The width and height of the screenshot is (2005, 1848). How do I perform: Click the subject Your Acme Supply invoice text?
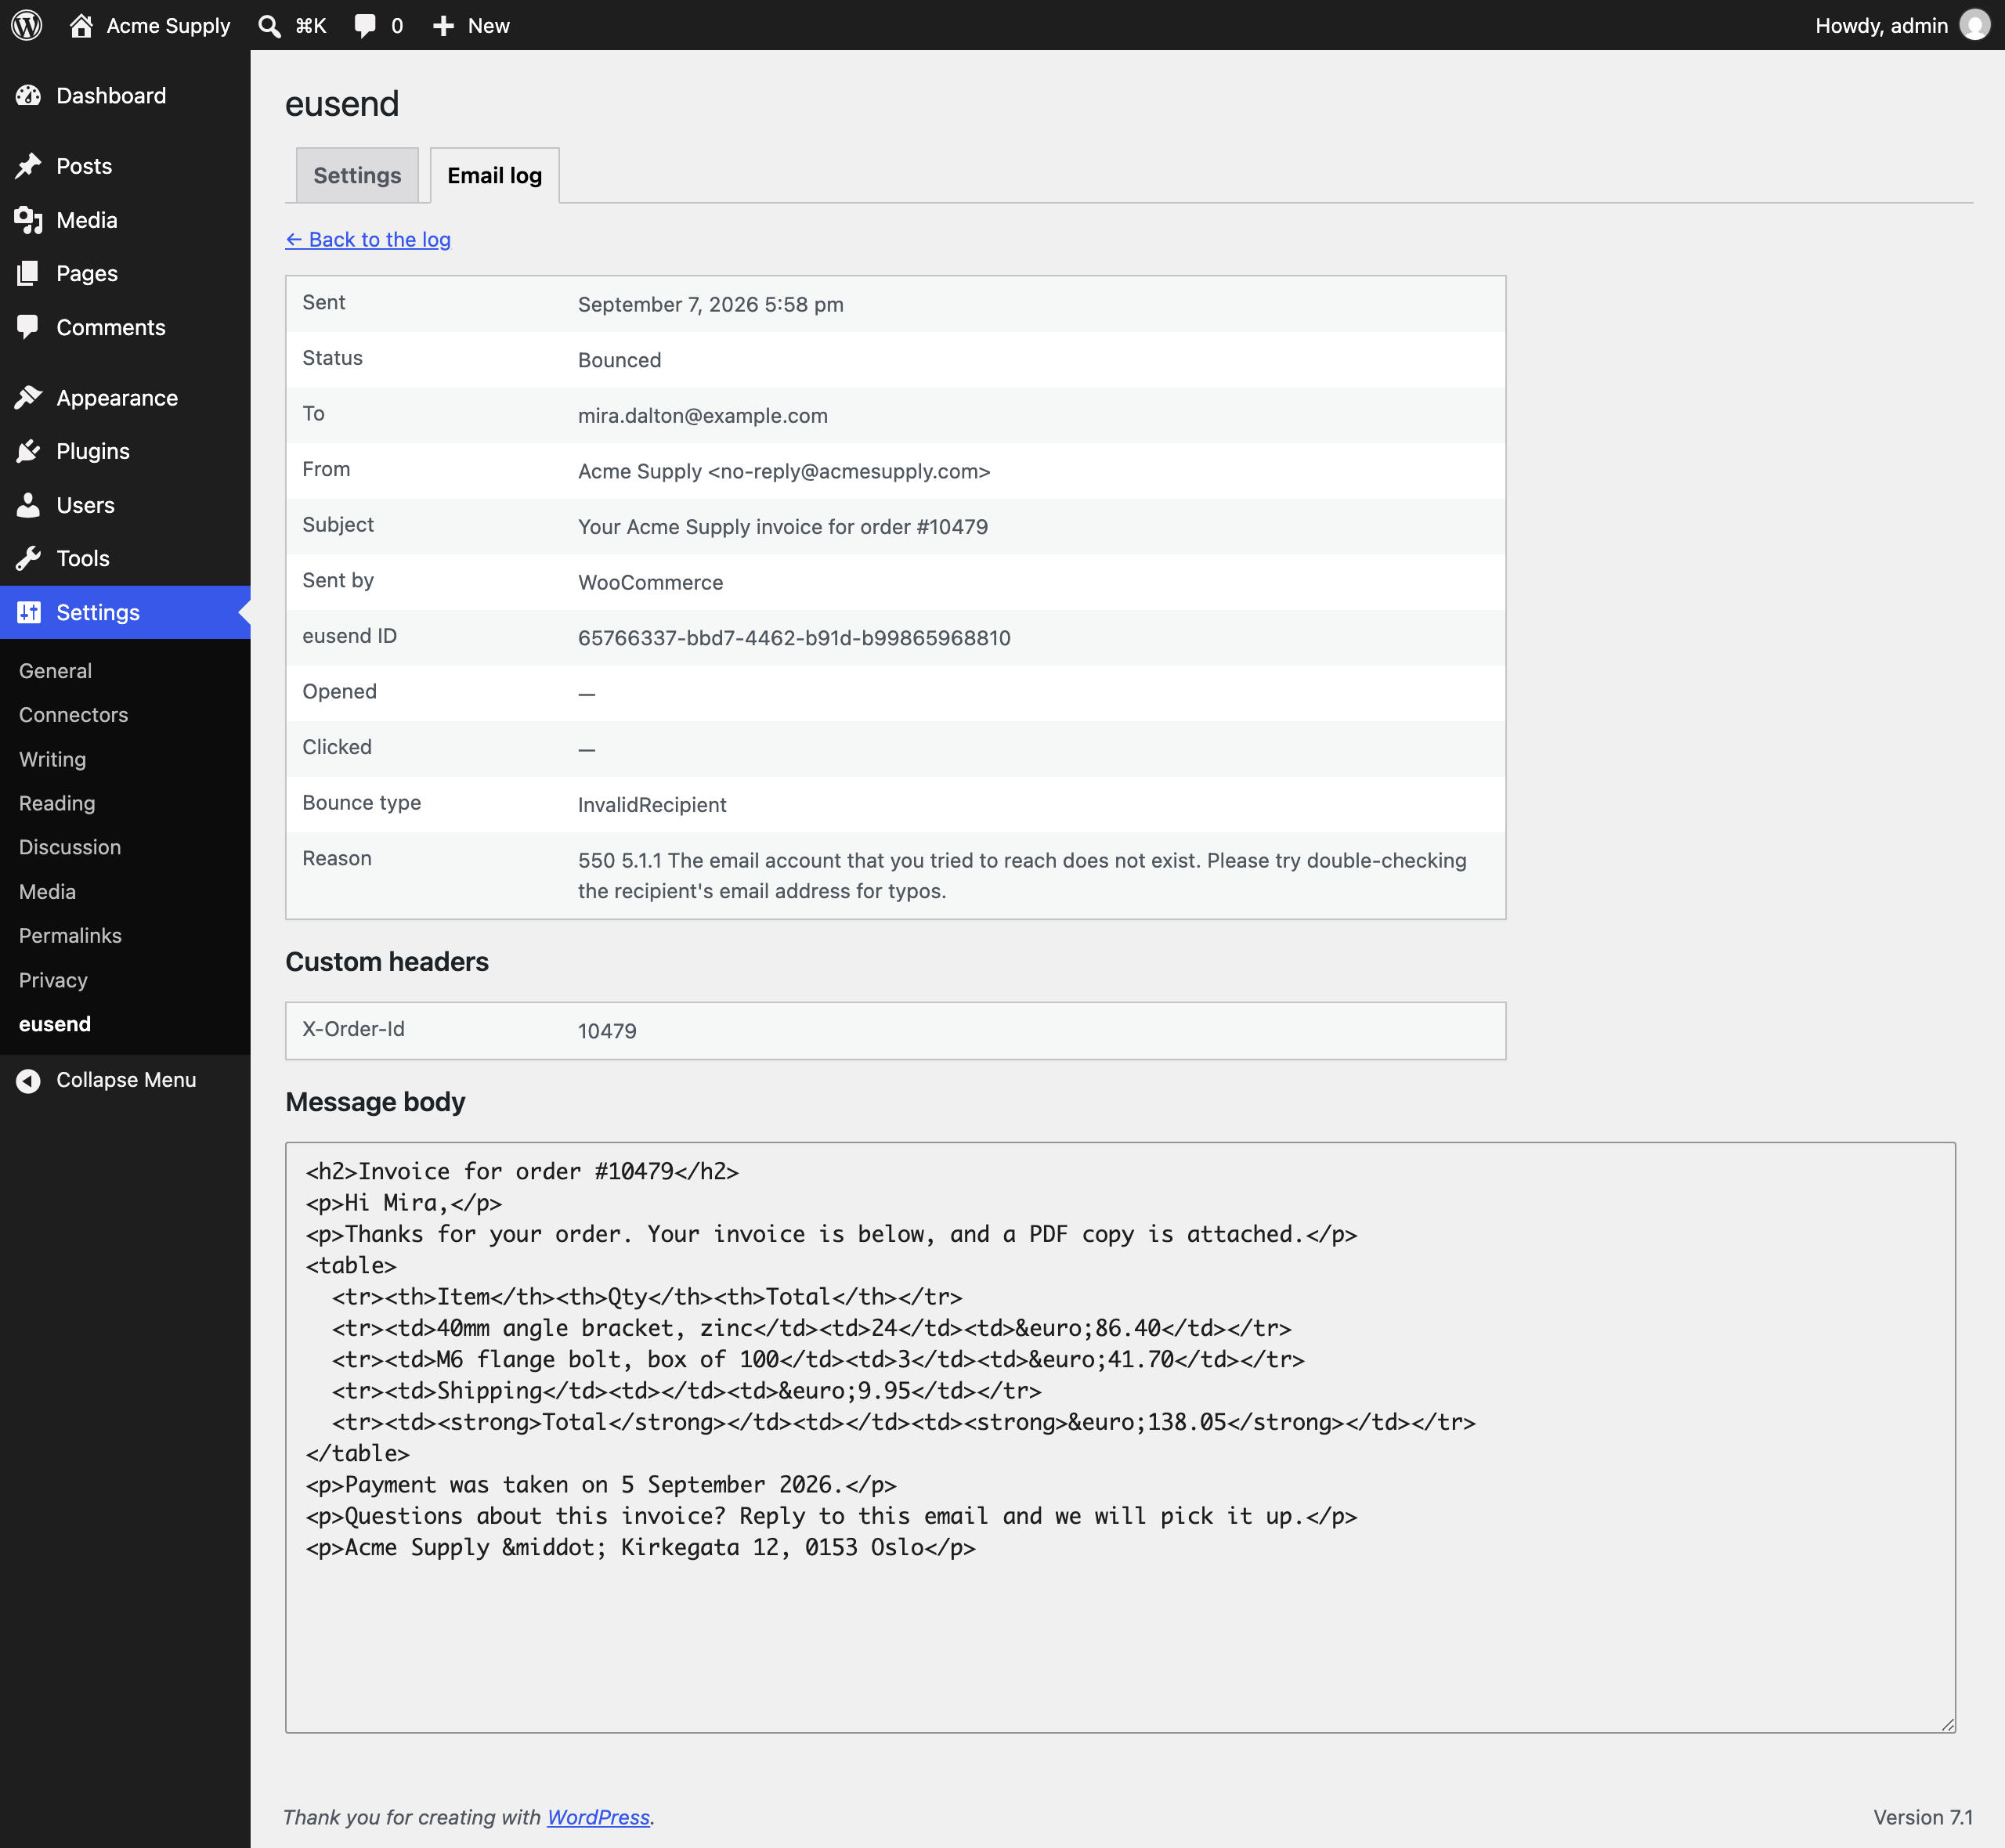(782, 527)
